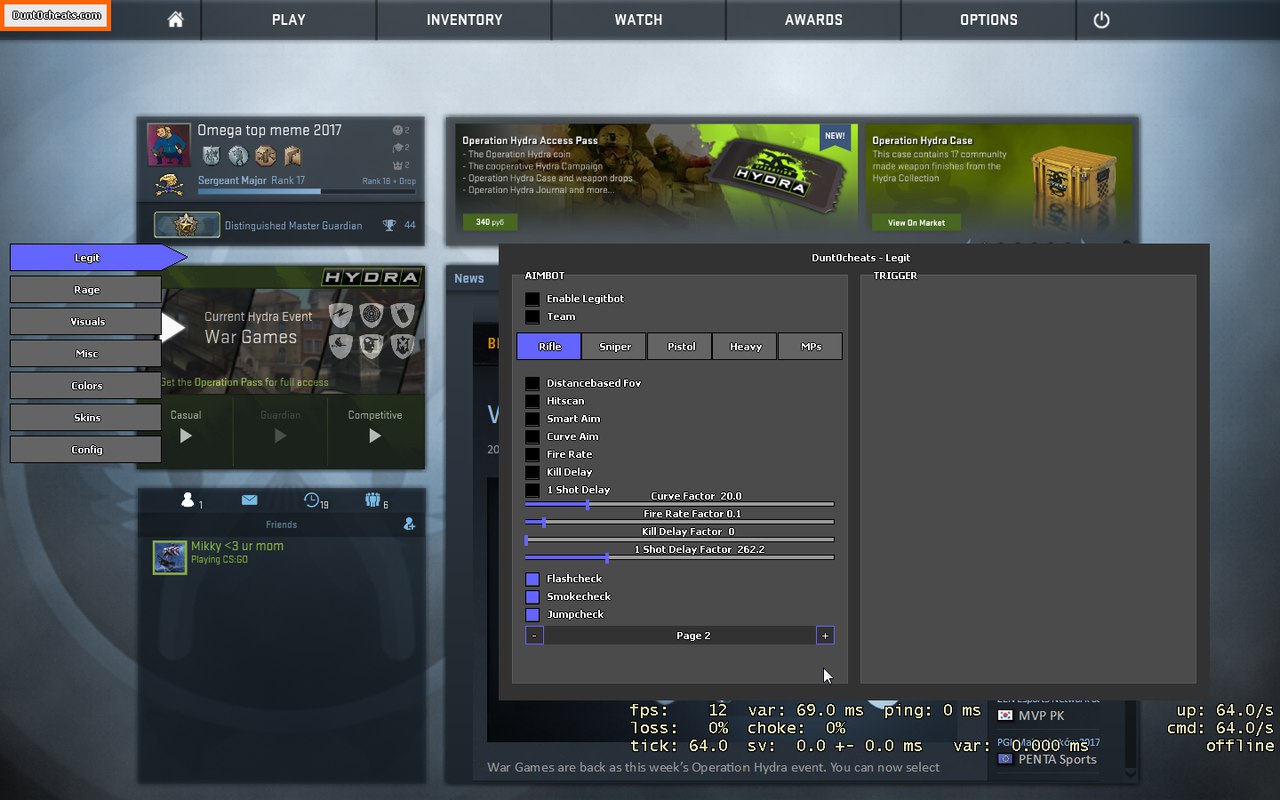The height and width of the screenshot is (800, 1280).
Task: Click the power quit icon
Action: click(1101, 20)
